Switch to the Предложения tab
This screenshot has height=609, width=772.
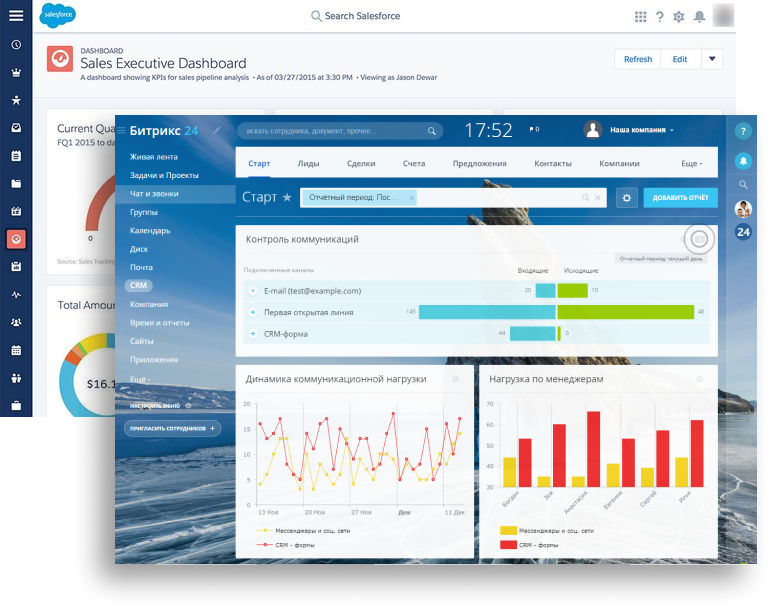pos(480,163)
